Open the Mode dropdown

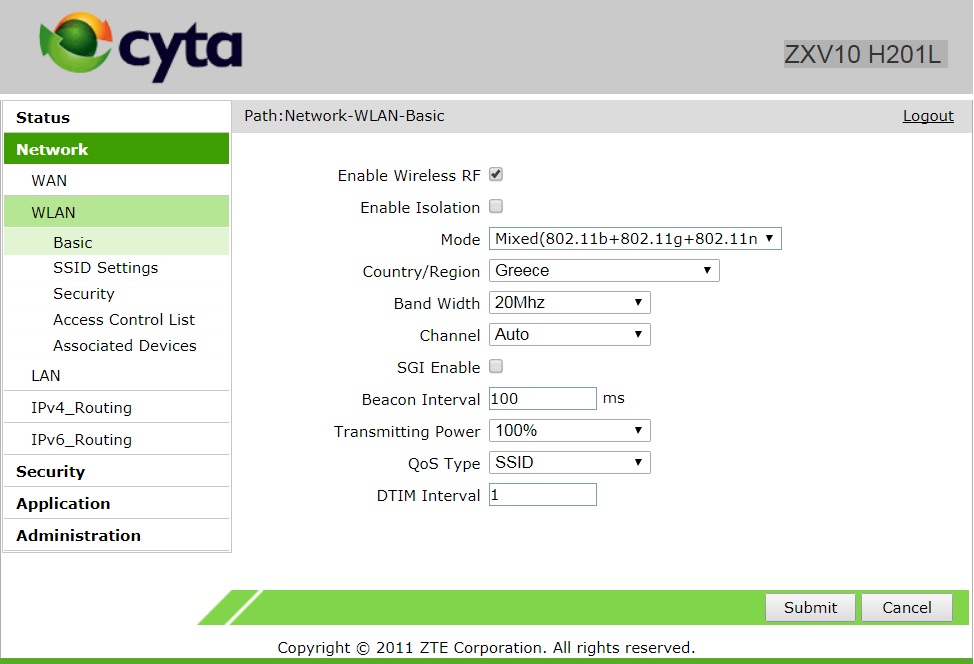click(x=635, y=239)
